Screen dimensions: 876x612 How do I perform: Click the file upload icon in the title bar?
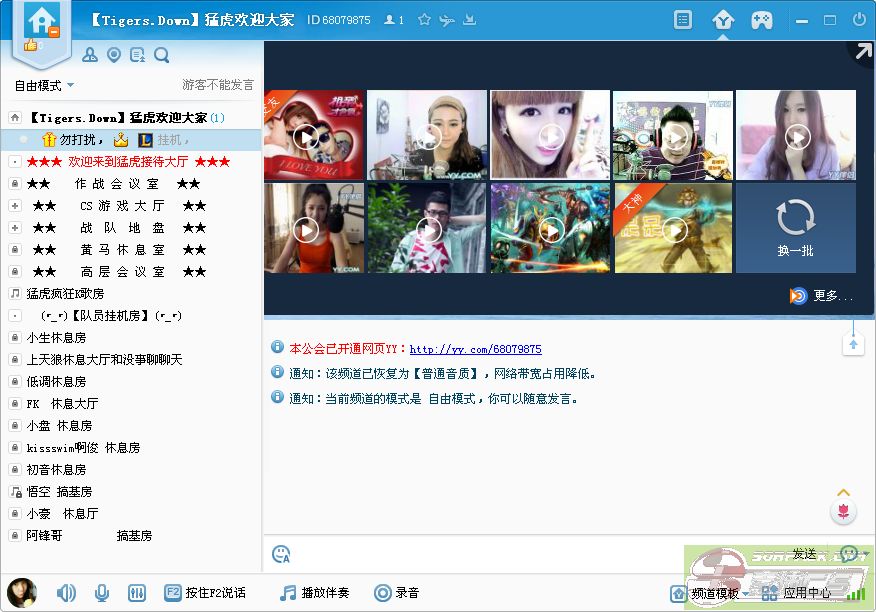(x=470, y=19)
